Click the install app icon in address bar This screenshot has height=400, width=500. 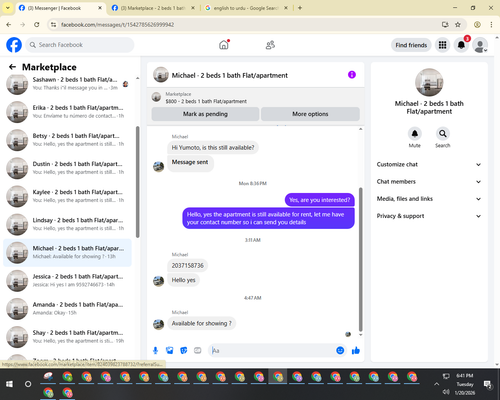pyautogui.click(x=445, y=24)
